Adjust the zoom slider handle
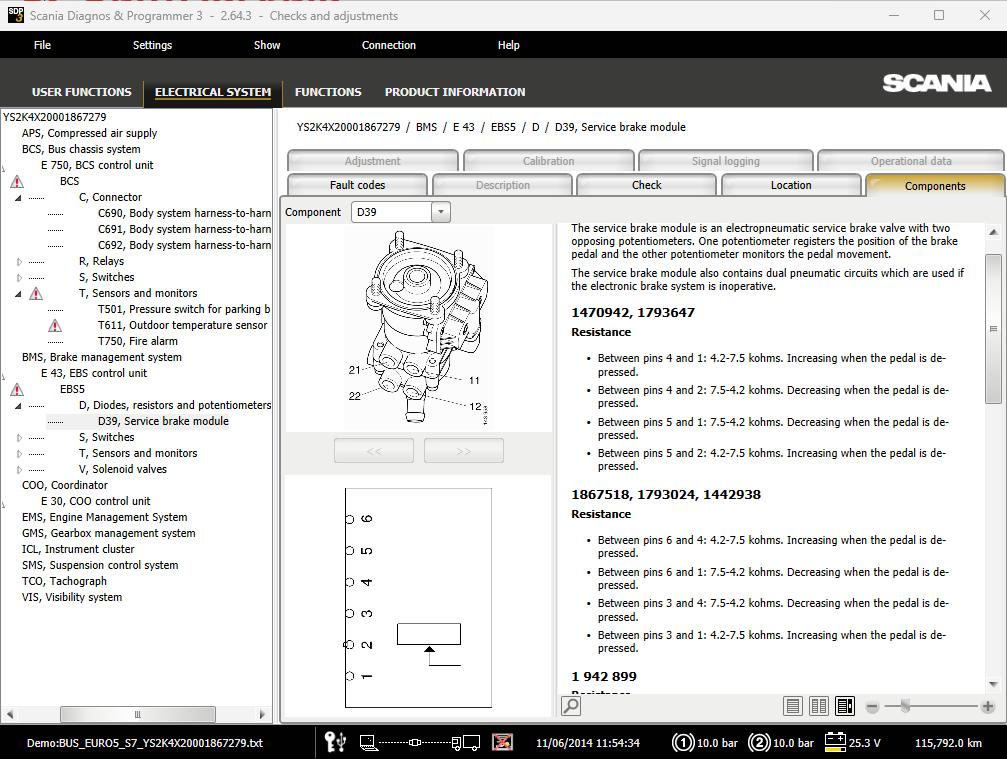Viewport: 1007px width, 759px height. tap(905, 706)
